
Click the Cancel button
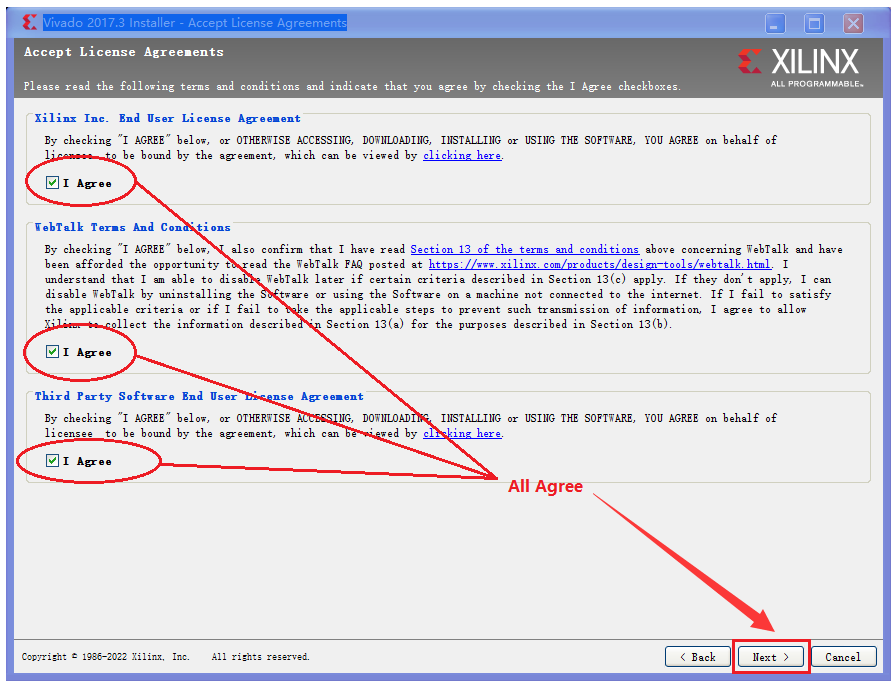pos(843,657)
